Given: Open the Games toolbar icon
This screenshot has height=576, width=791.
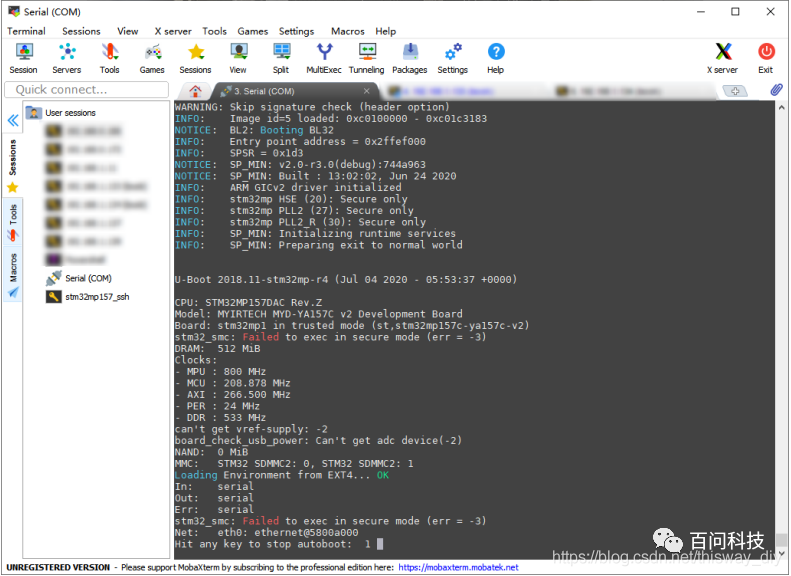Looking at the screenshot, I should pyautogui.click(x=152, y=58).
